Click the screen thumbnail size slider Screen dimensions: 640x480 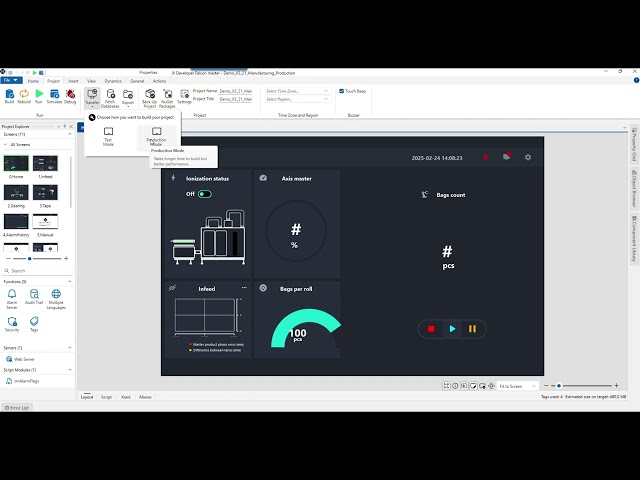29,258
